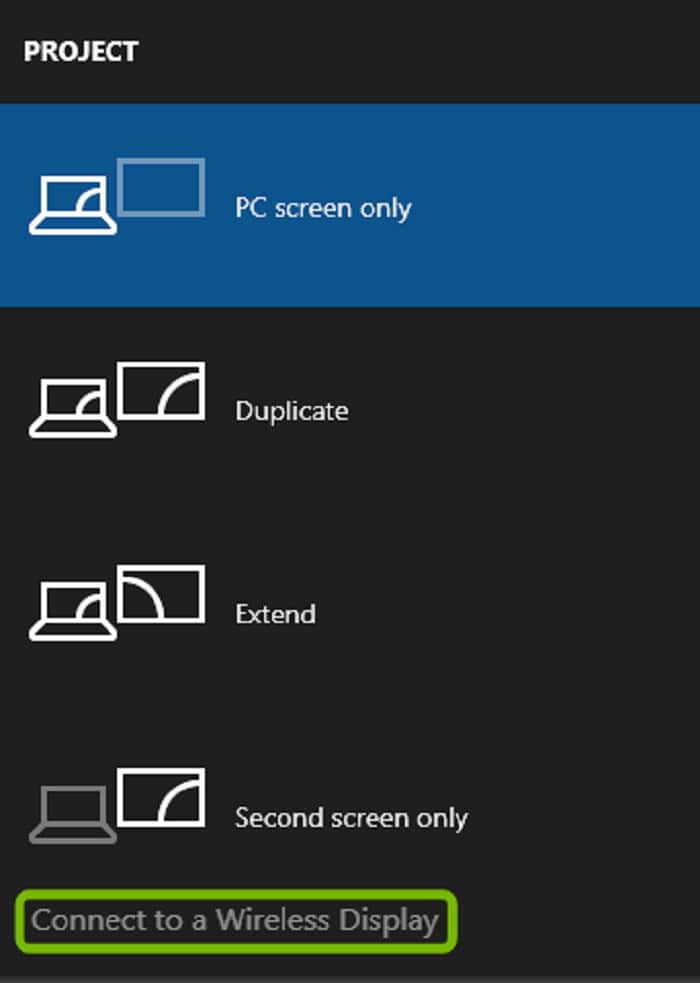Select the PC screen only label
700x983 pixels.
tap(323, 208)
